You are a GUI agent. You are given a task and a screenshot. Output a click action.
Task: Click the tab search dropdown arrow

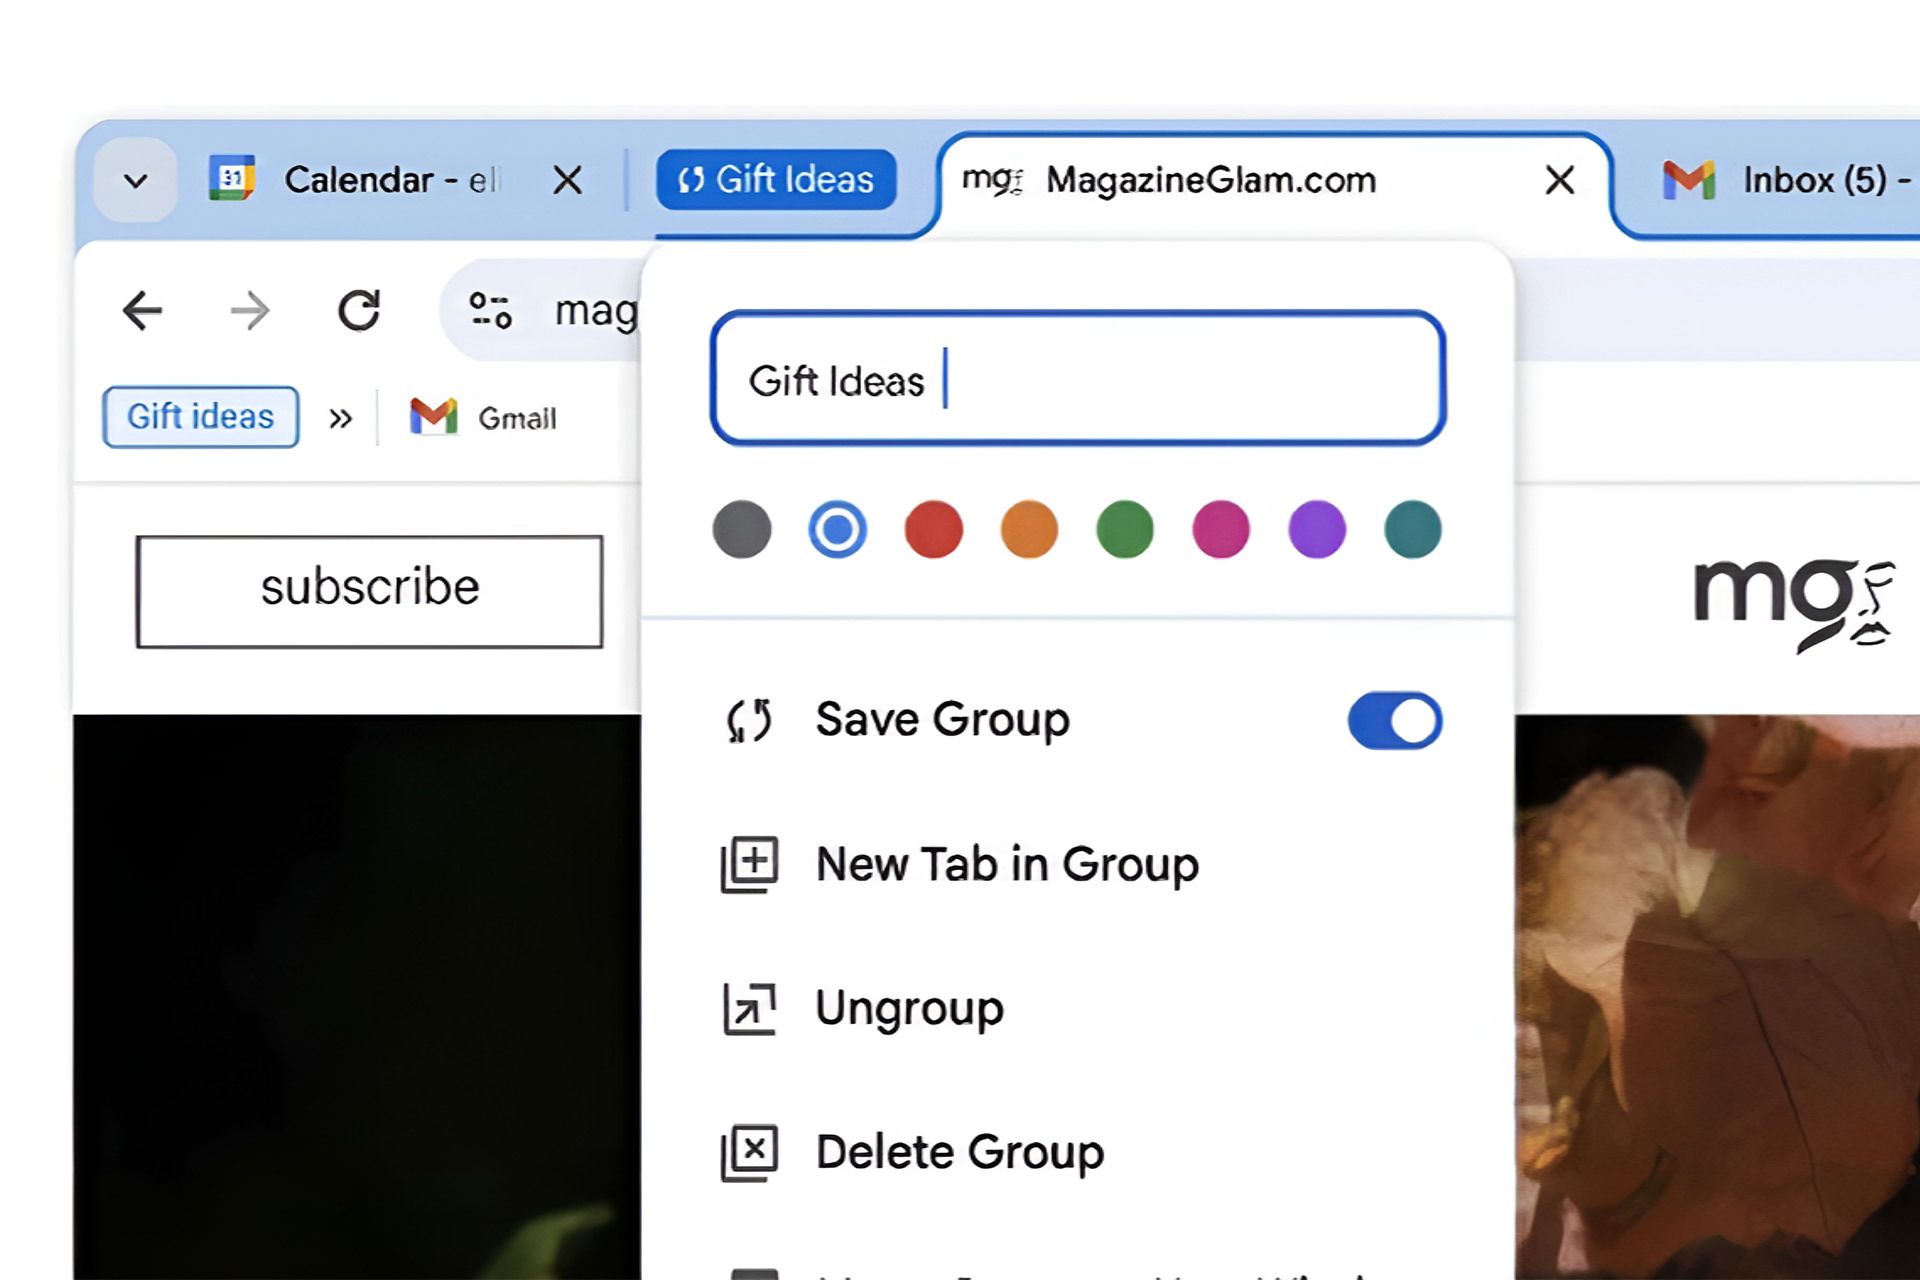pos(136,180)
